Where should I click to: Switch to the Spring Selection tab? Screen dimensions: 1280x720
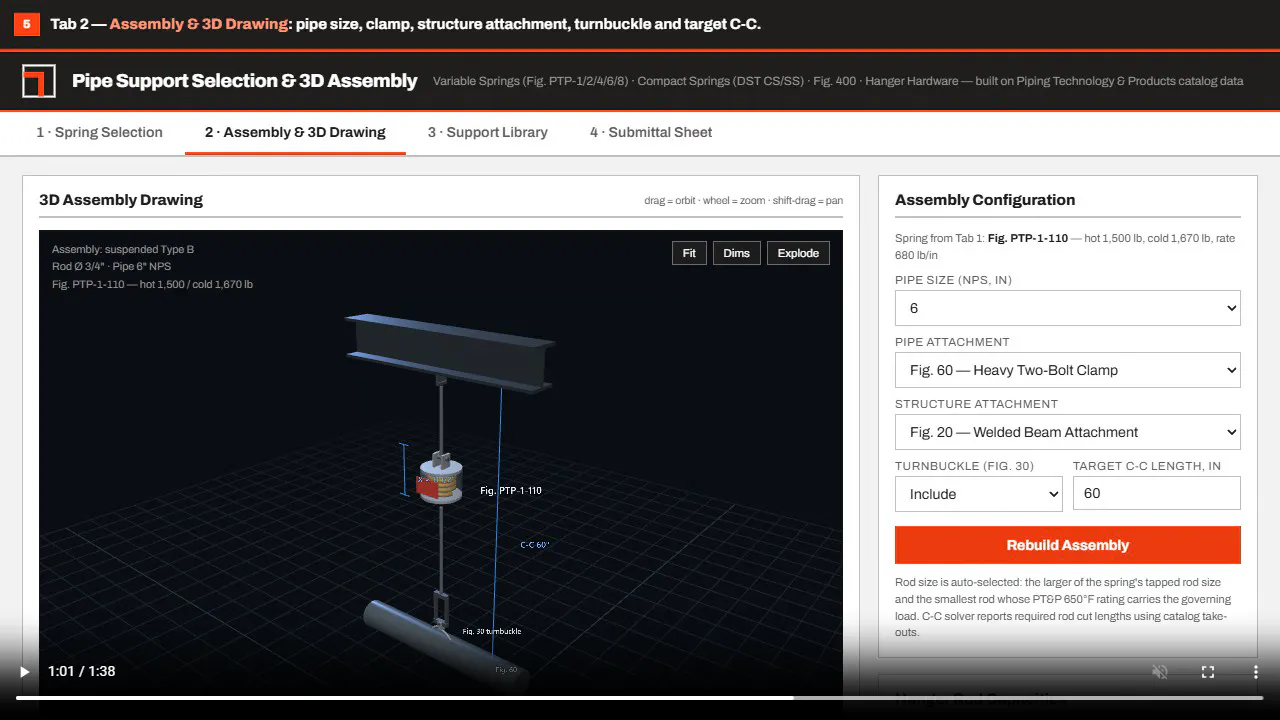click(99, 132)
